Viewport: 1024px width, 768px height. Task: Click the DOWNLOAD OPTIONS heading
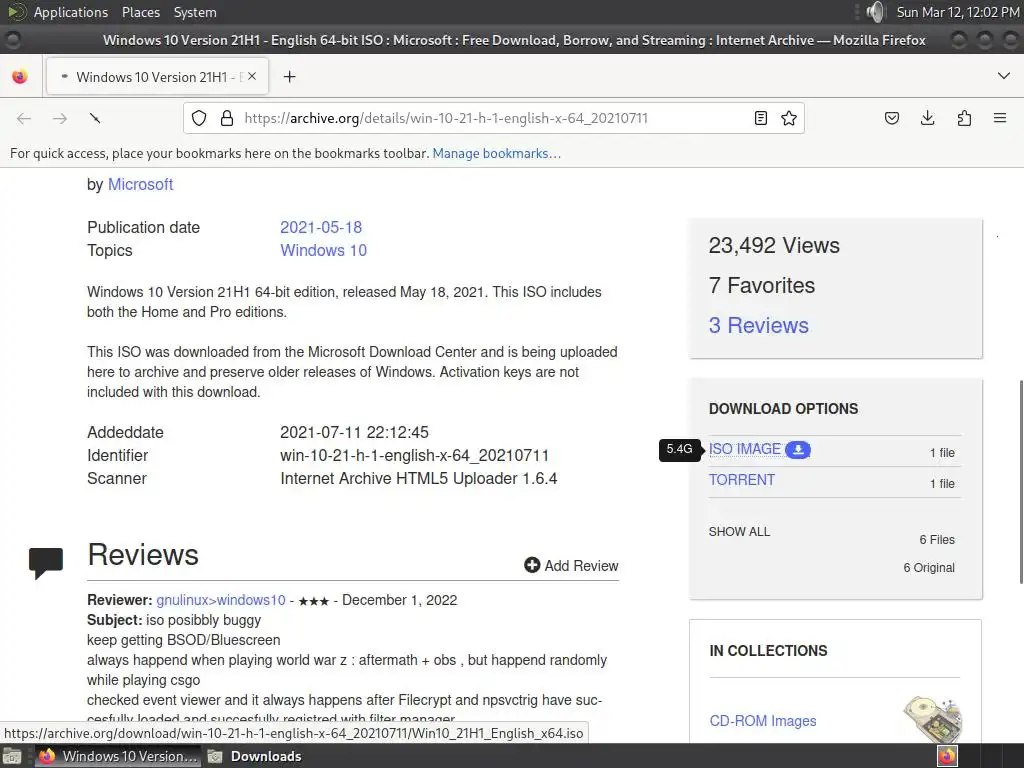point(783,409)
